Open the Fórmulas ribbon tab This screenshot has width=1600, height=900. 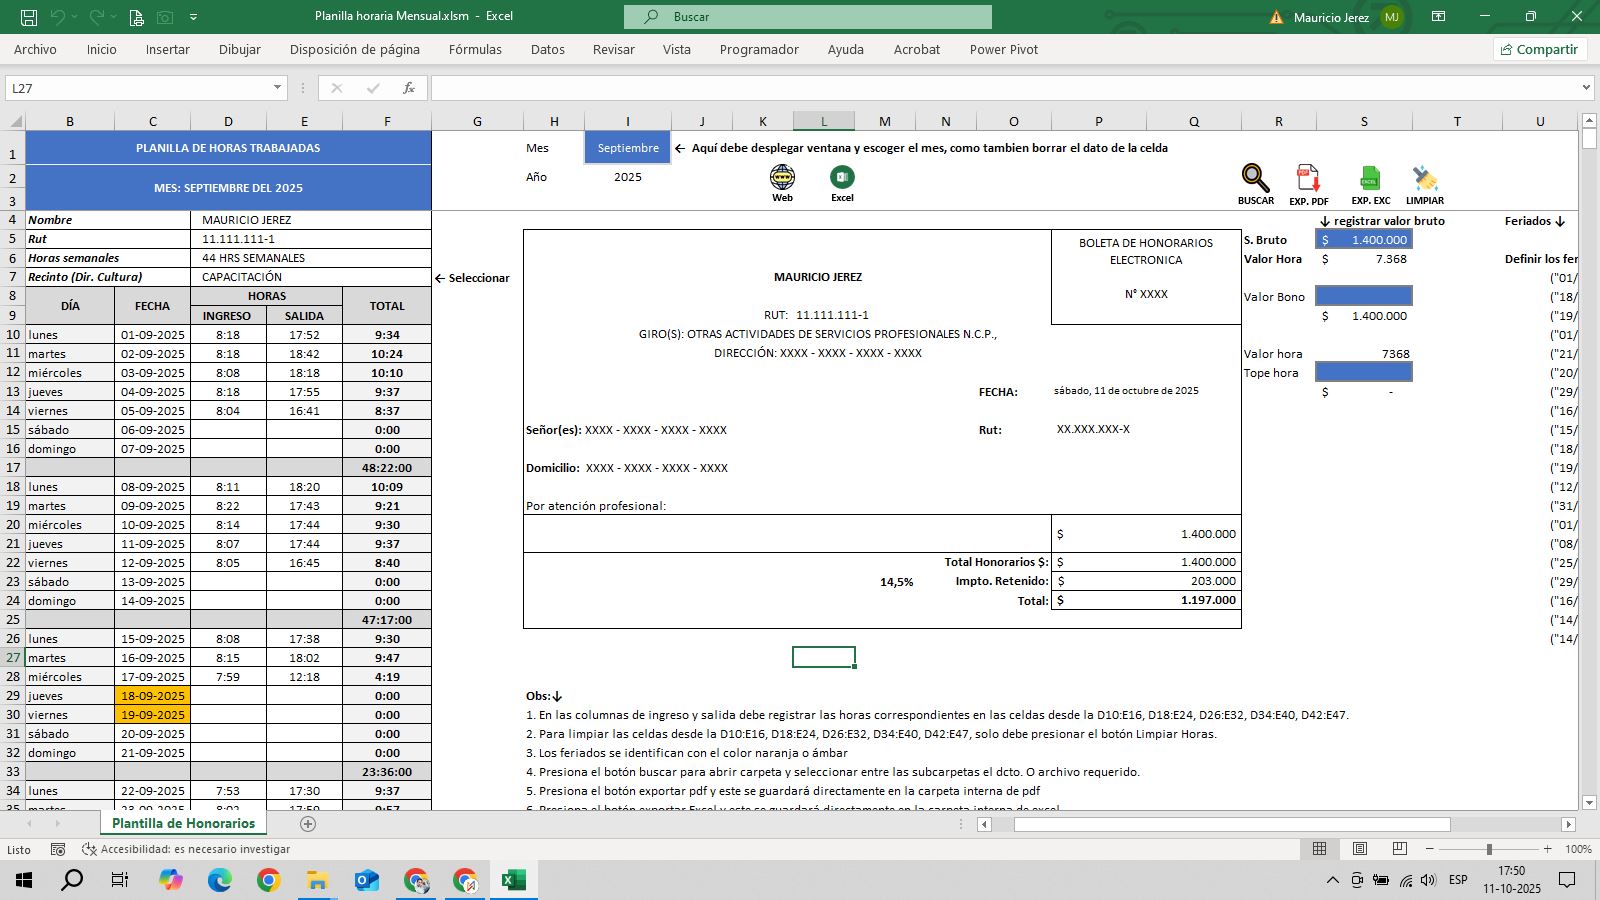475,49
